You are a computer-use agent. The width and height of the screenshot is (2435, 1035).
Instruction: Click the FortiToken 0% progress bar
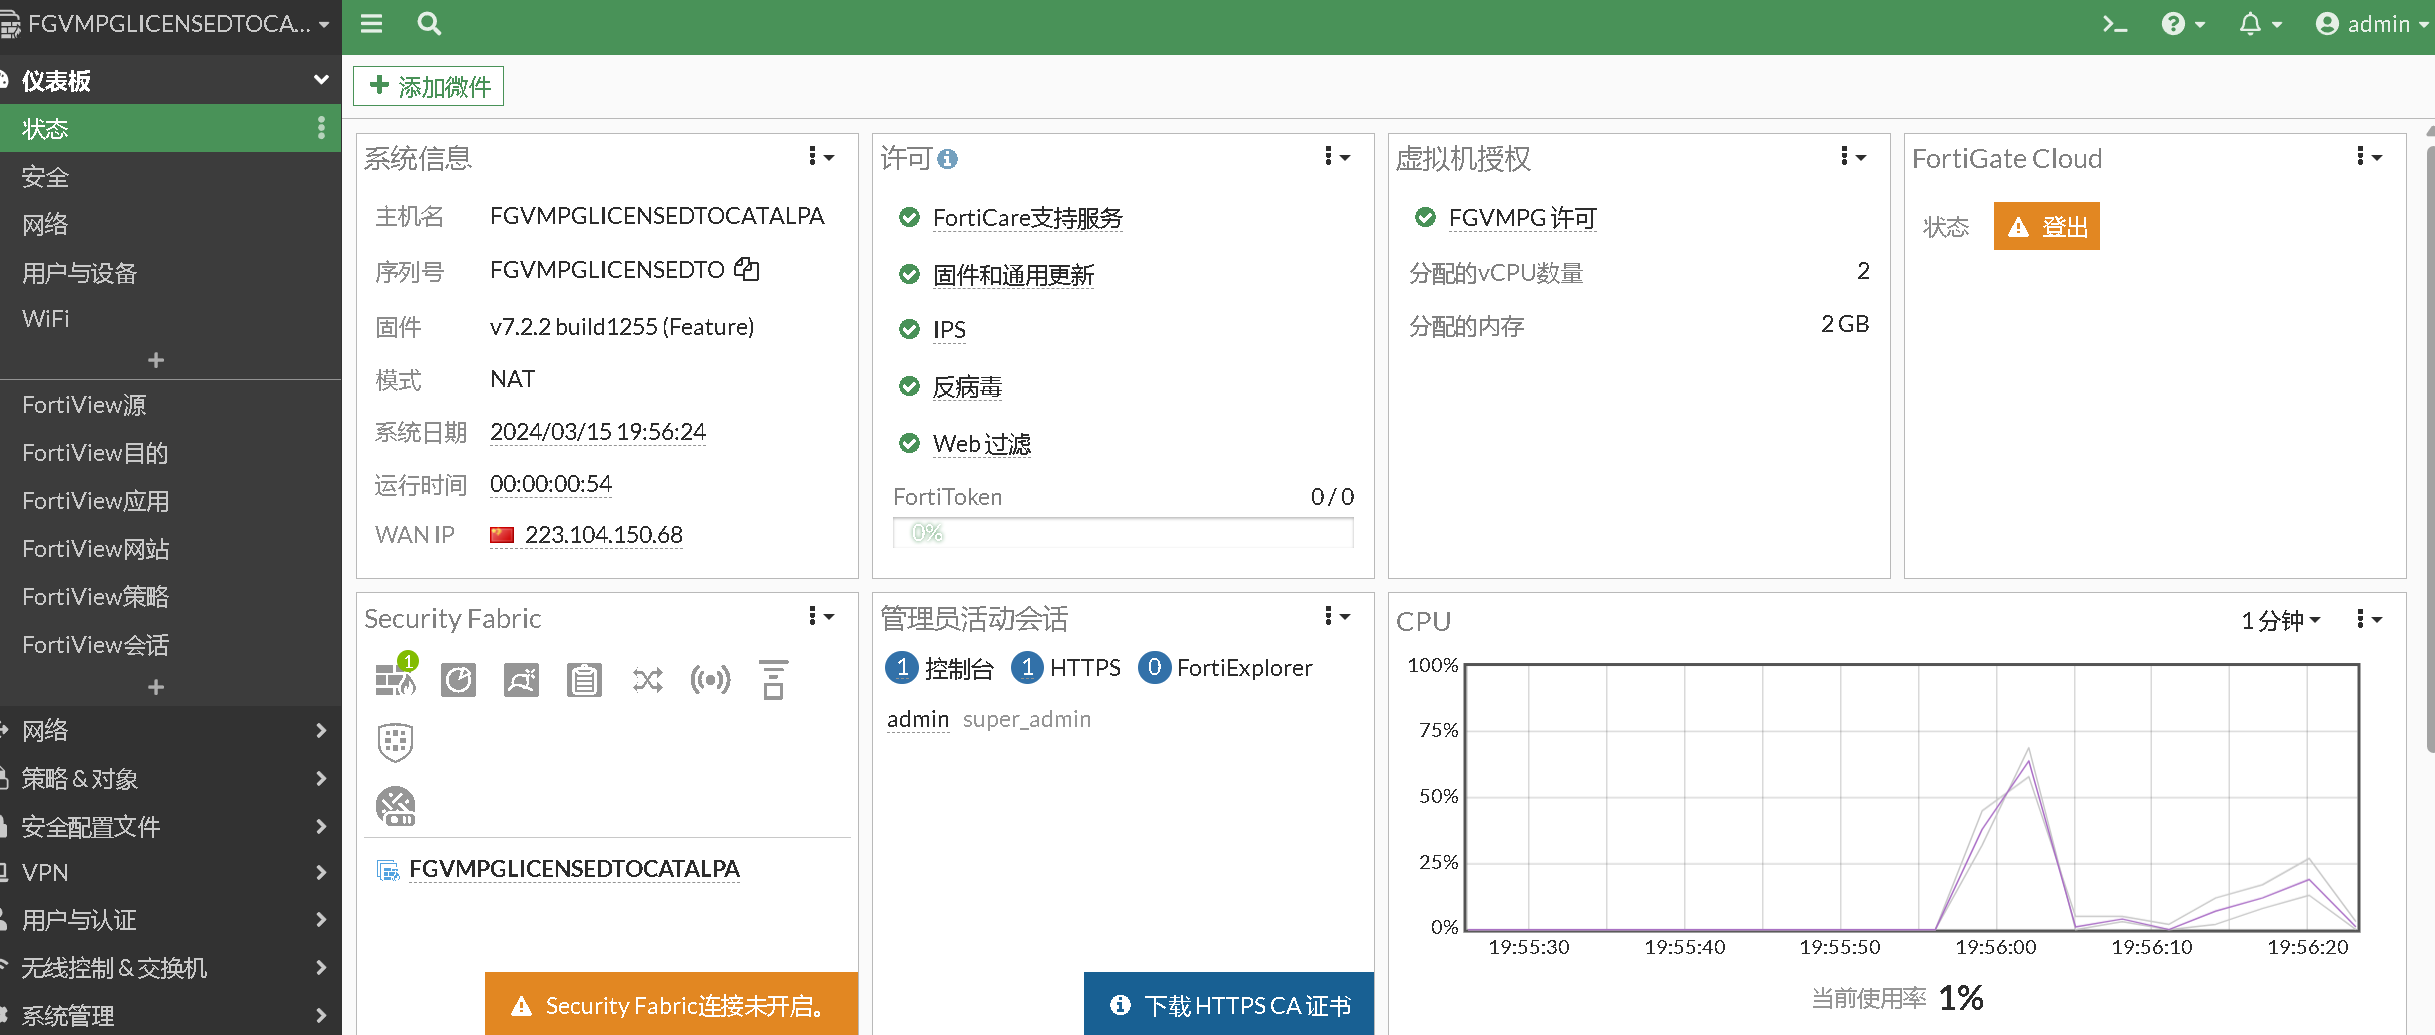[x=1123, y=533]
